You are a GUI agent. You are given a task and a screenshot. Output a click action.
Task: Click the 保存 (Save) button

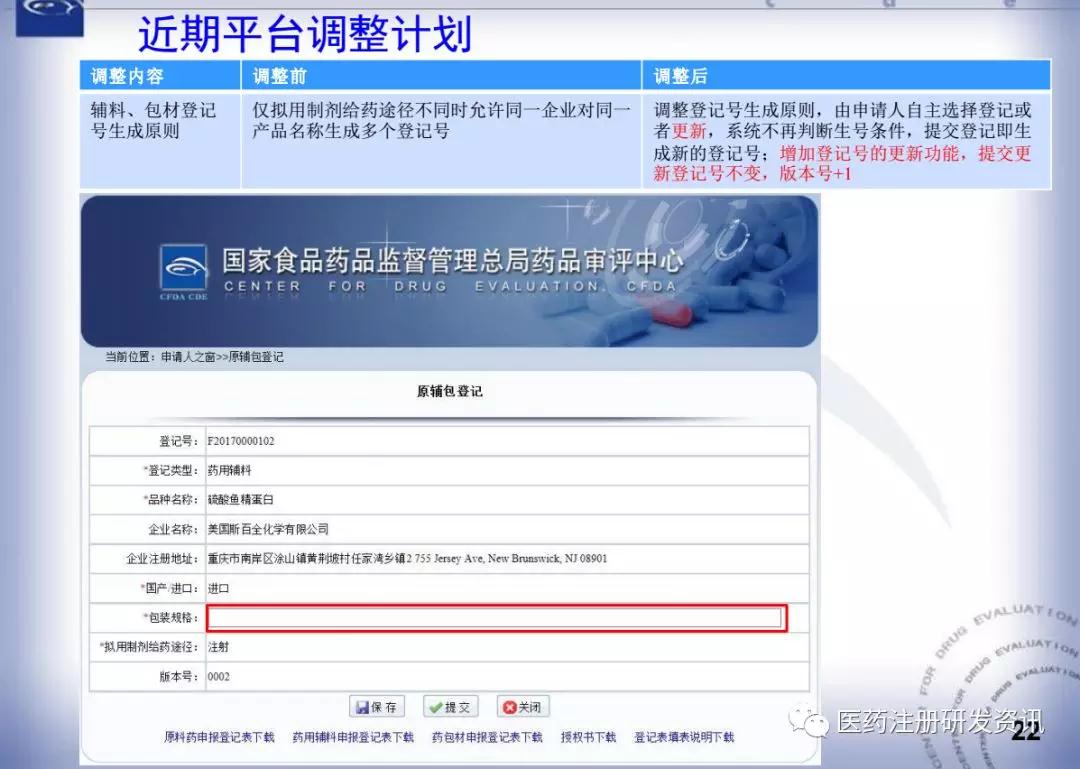377,707
